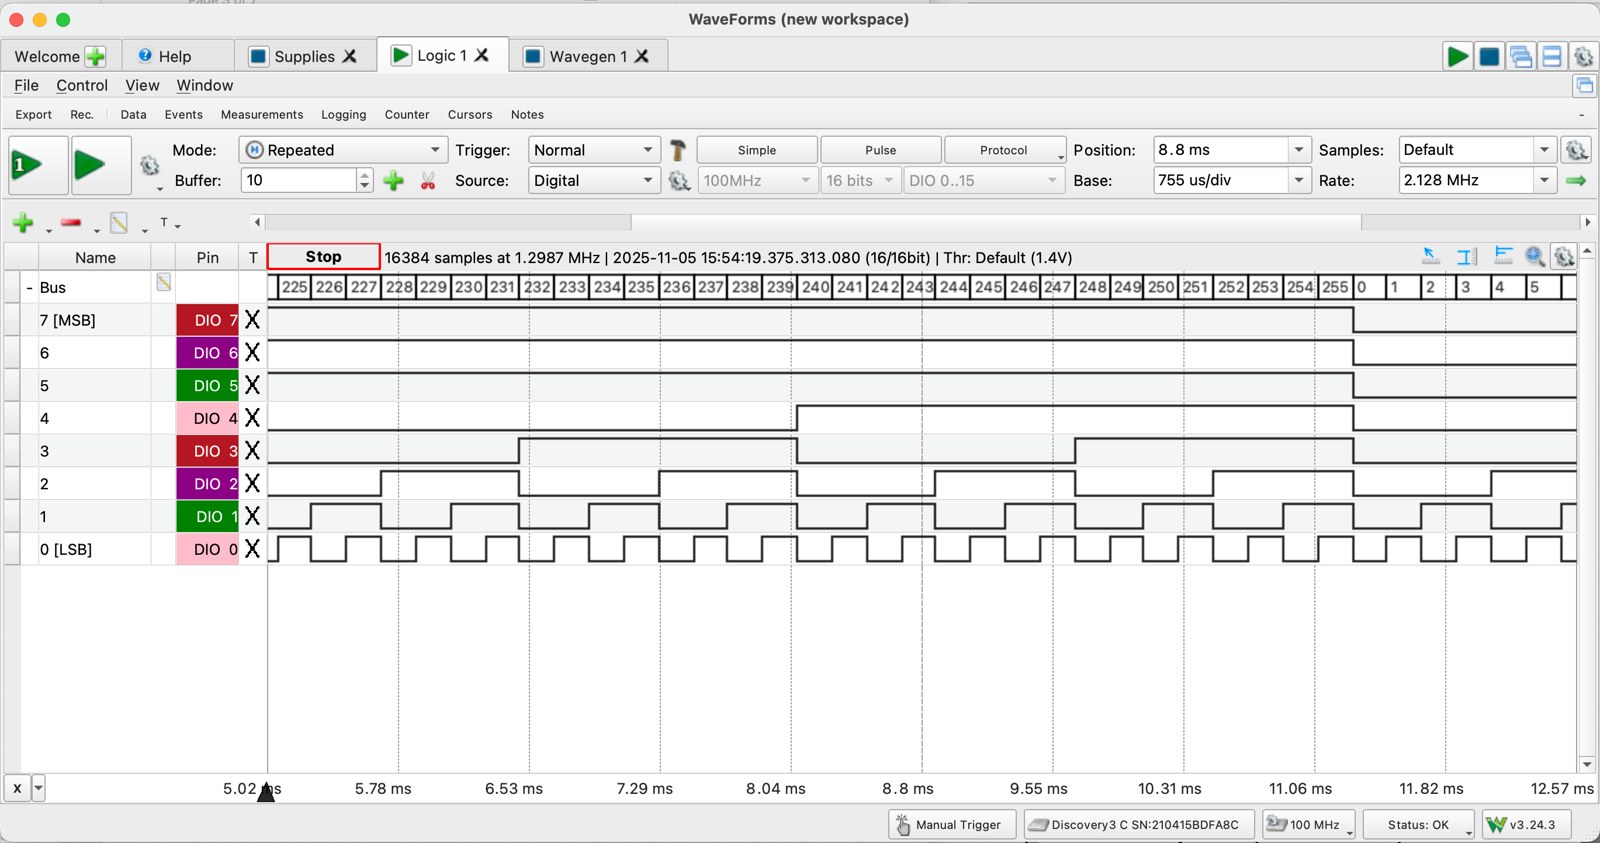
Task: Remove selected channel with the red minus icon
Action: [71, 223]
